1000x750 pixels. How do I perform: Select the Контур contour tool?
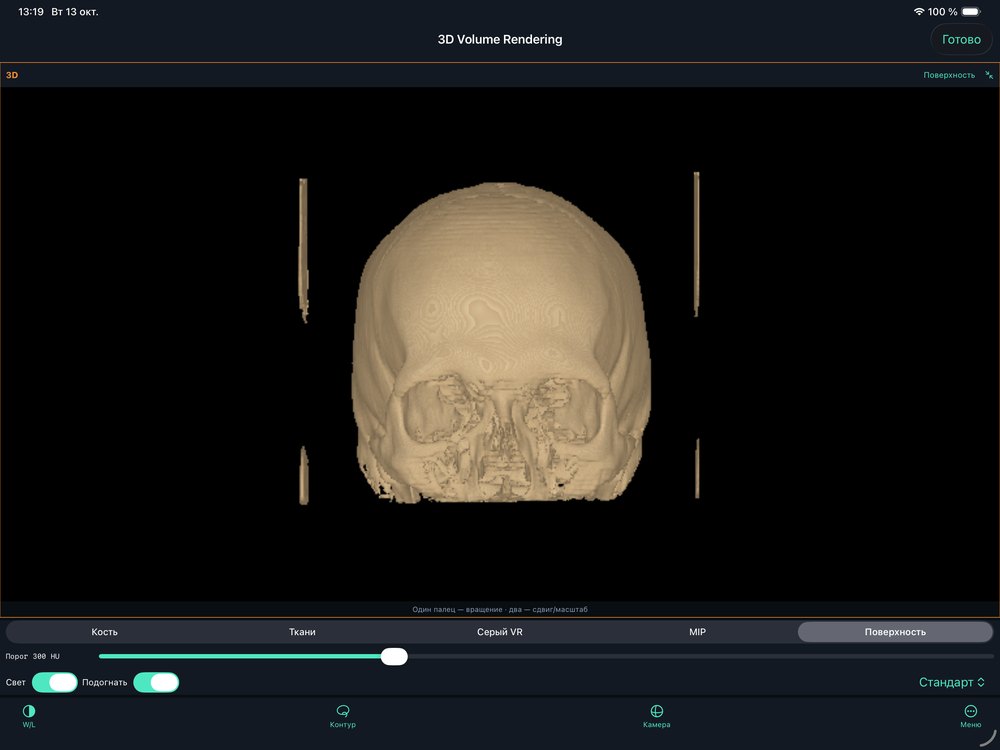pyautogui.click(x=342, y=716)
